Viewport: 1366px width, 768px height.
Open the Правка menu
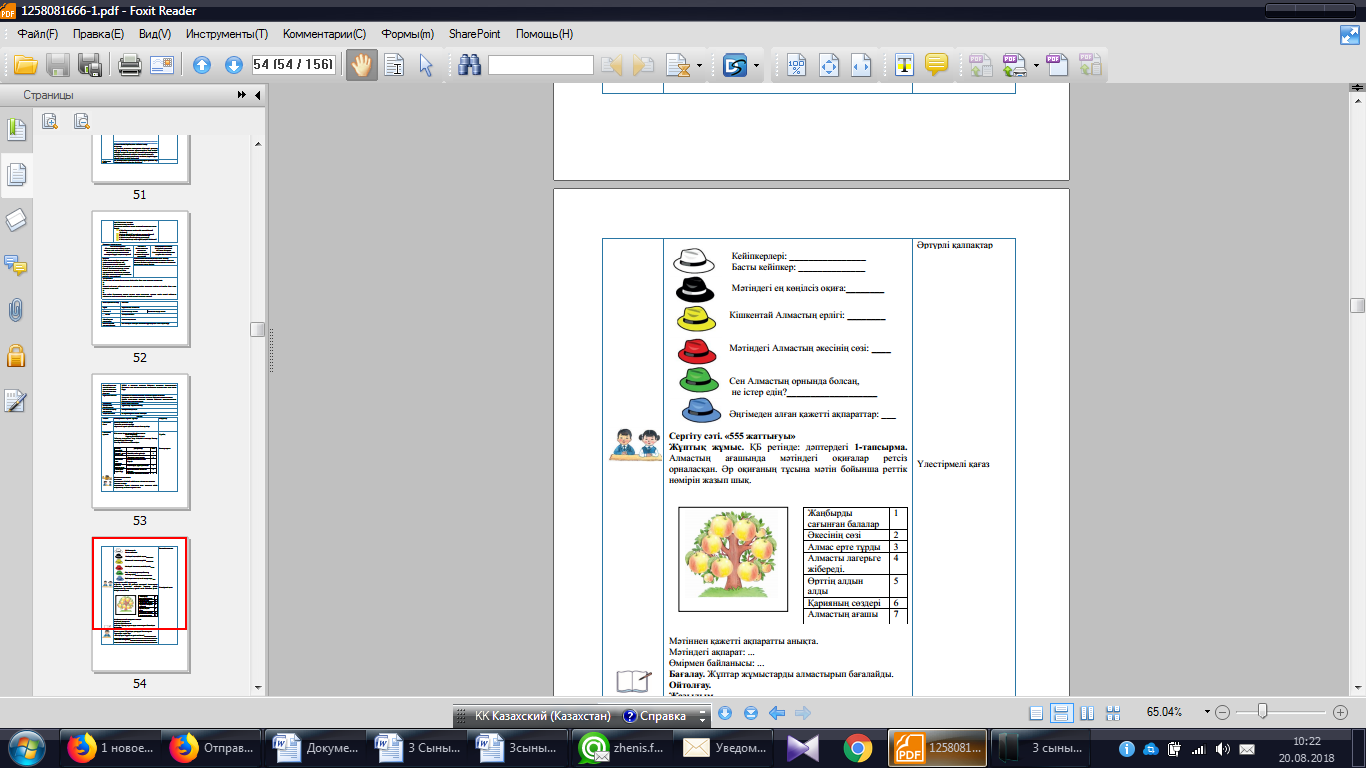point(98,34)
